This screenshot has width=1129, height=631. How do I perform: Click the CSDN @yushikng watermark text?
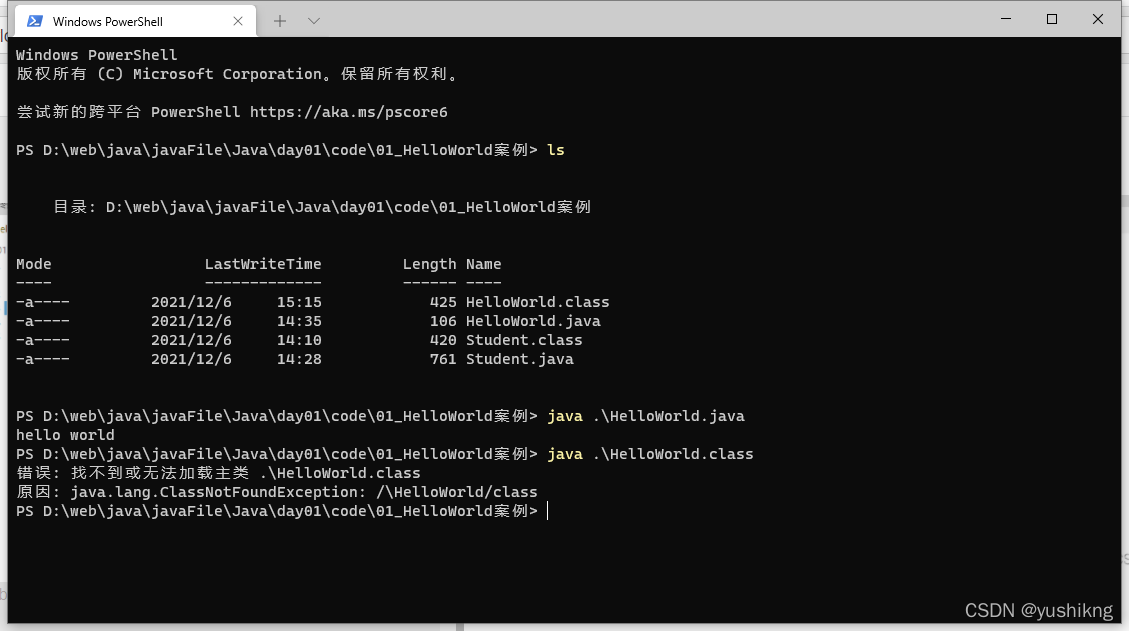(1040, 610)
